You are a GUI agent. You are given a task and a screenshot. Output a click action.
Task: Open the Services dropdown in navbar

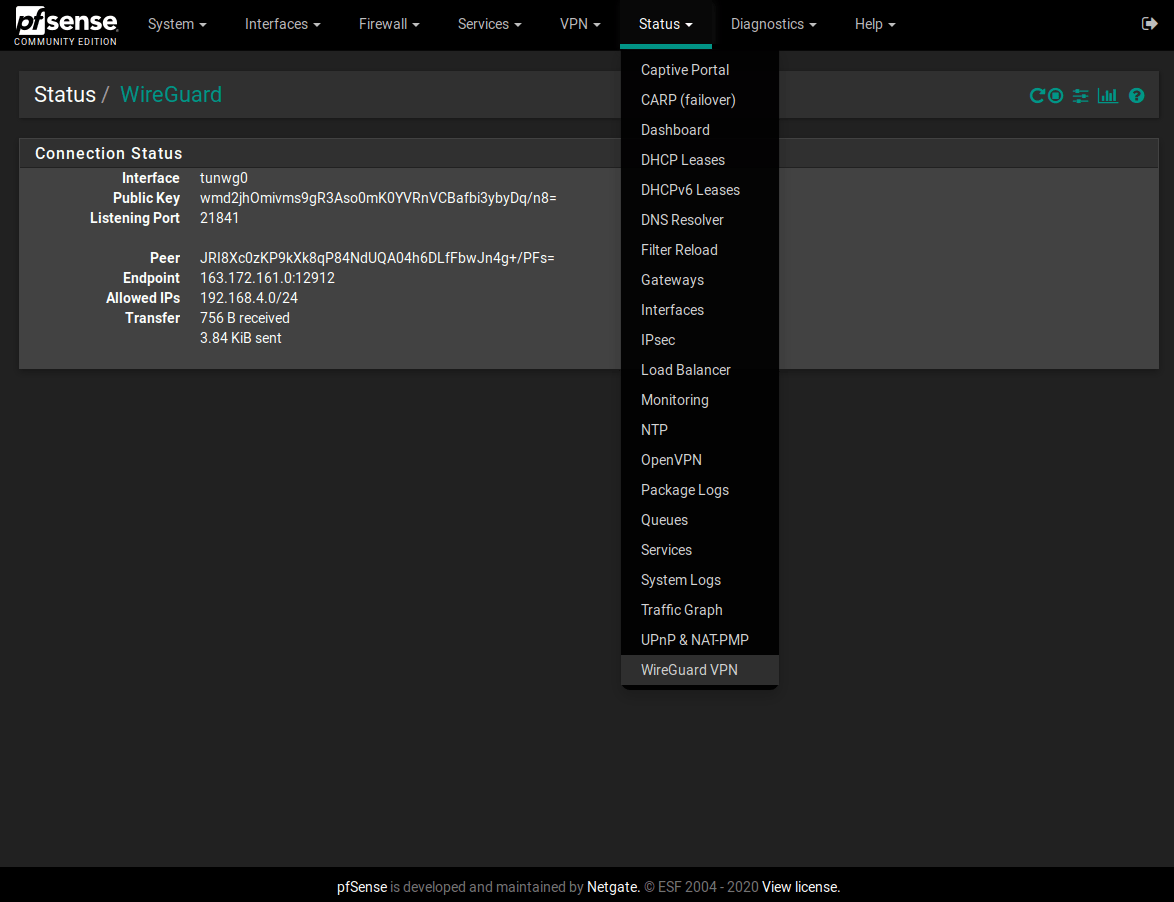[x=489, y=24]
